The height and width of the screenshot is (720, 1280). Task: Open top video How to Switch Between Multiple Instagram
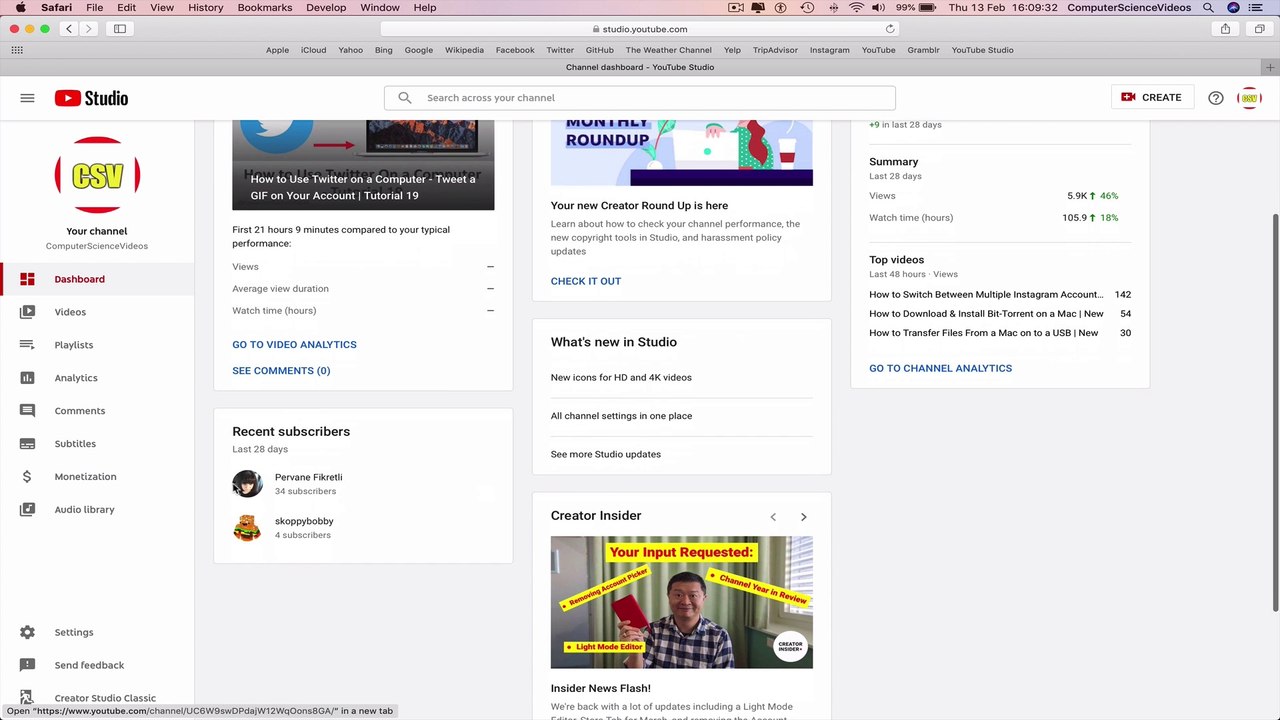tap(986, 295)
